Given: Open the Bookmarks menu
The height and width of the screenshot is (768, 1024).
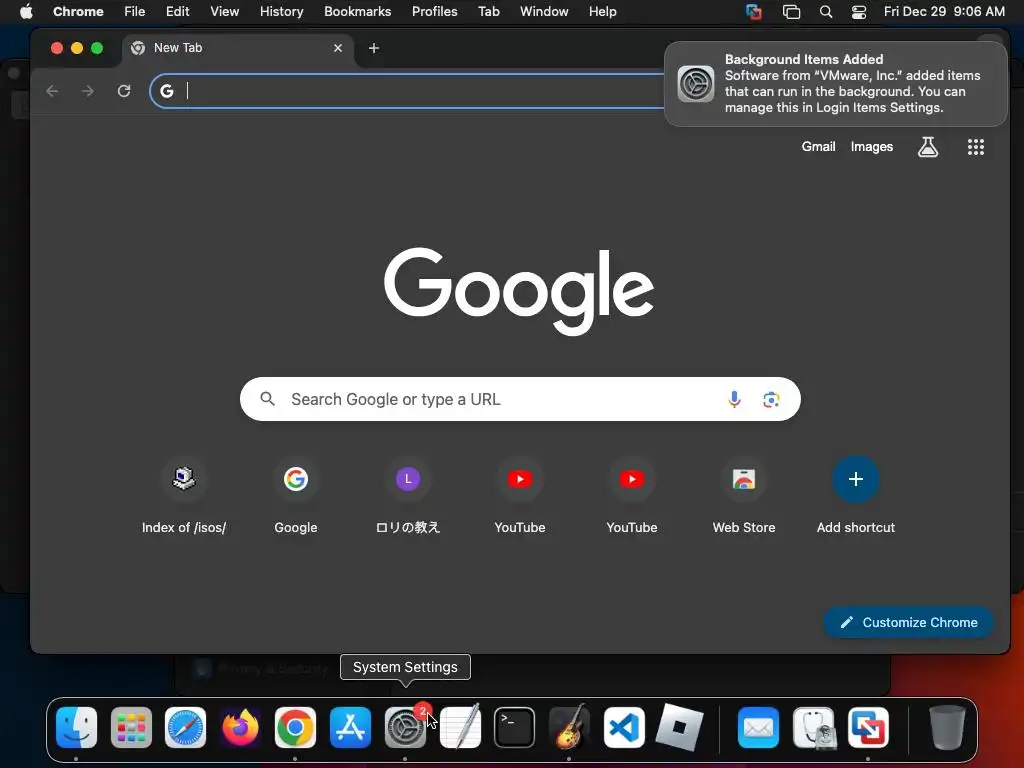Looking at the screenshot, I should [x=358, y=12].
